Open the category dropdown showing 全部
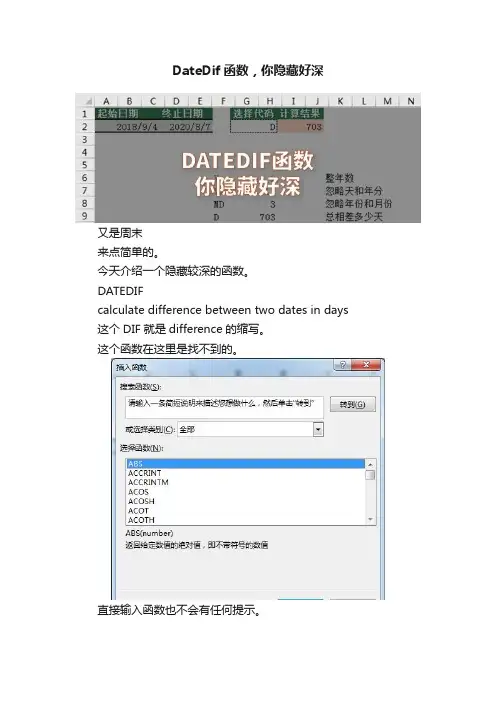Viewport: 496px width, 702px height. (x=318, y=429)
